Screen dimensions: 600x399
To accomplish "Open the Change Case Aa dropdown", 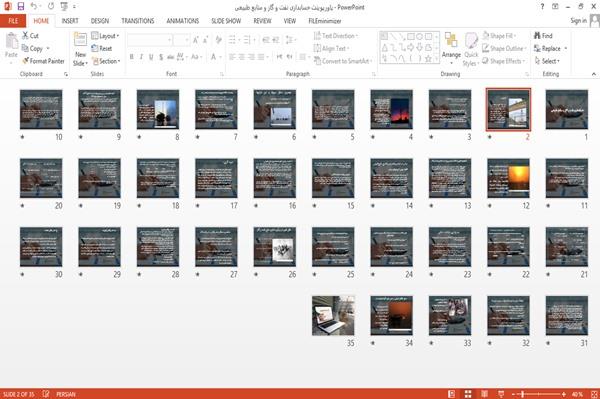I will (x=196, y=57).
